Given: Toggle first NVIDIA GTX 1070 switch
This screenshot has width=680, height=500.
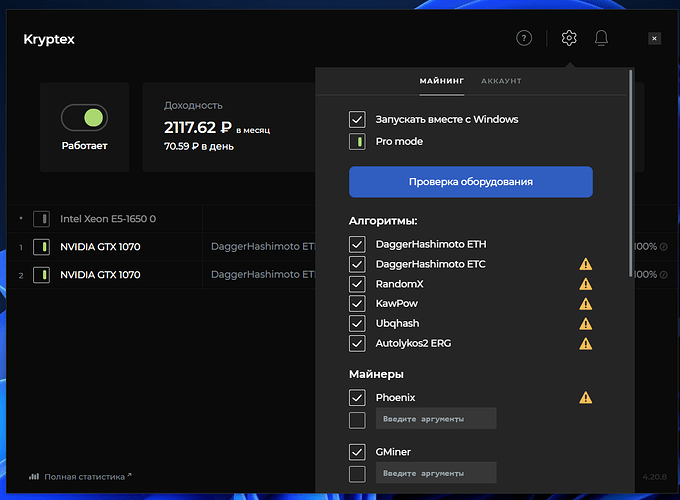Looking at the screenshot, I should point(42,247).
